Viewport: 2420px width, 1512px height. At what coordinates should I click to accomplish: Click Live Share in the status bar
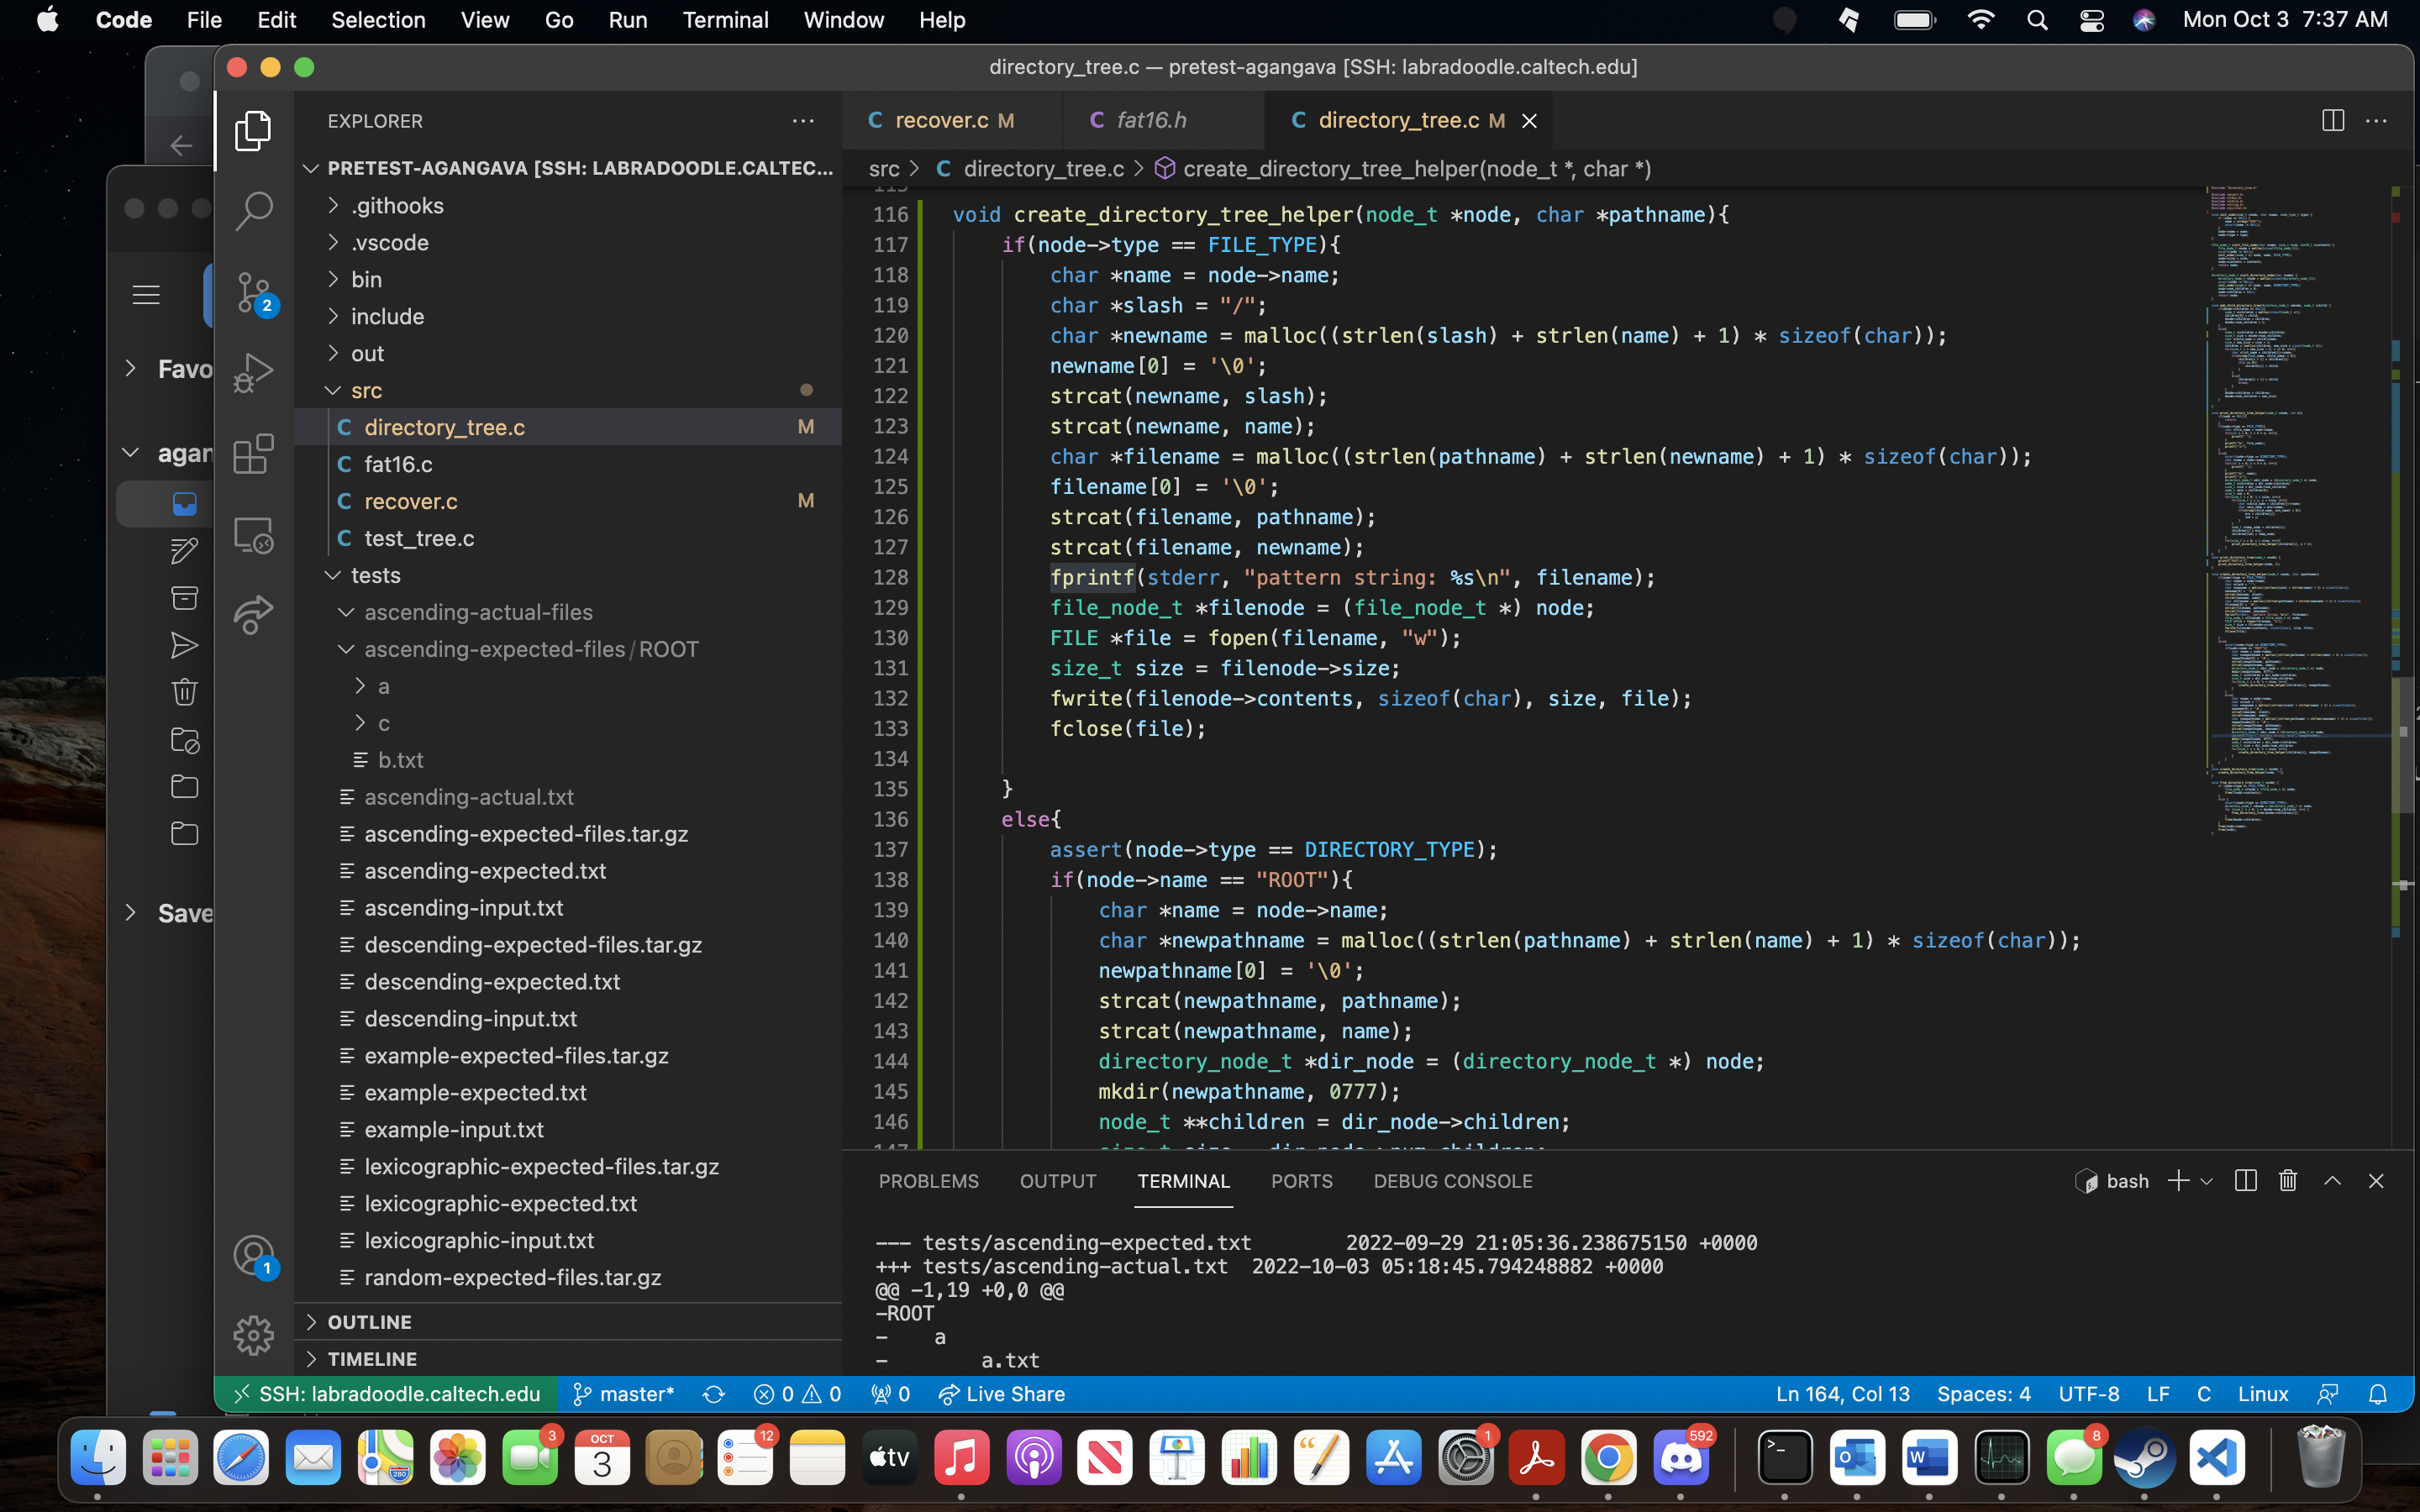[x=1002, y=1394]
